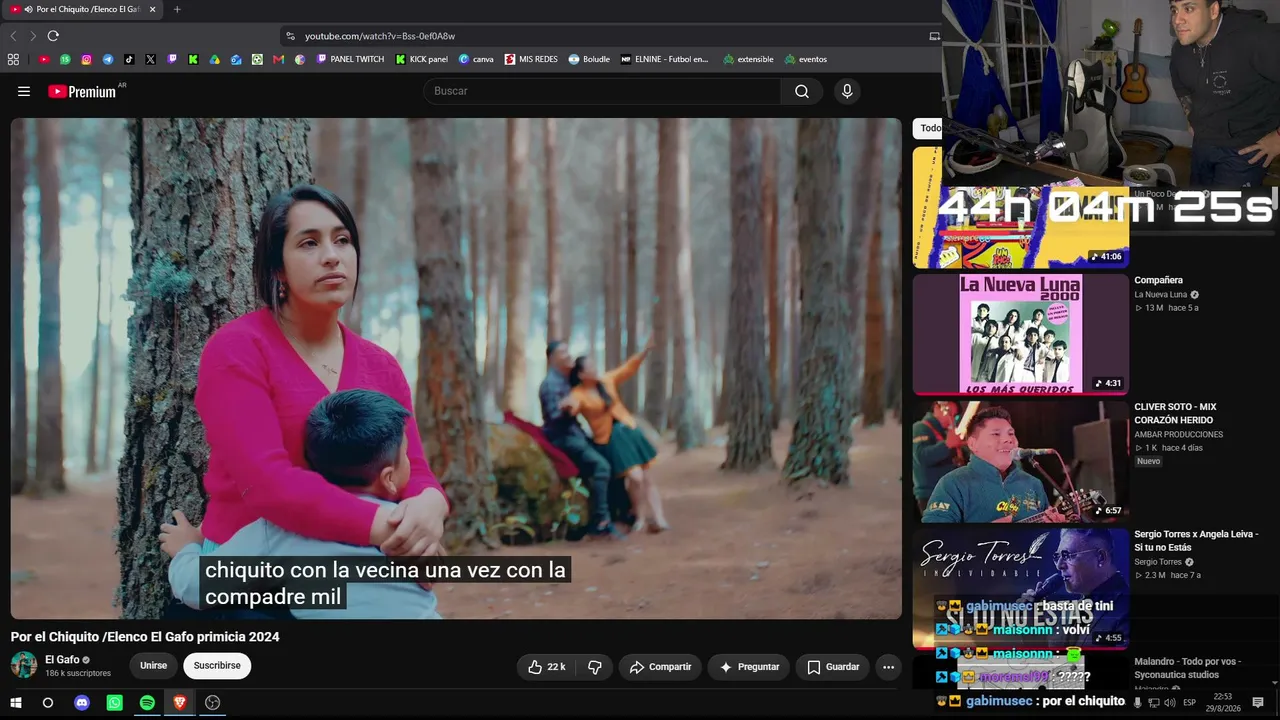Viewport: 1280px width, 720px height.
Task: Open the MIS REDES bookmark
Action: pyautogui.click(x=531, y=59)
